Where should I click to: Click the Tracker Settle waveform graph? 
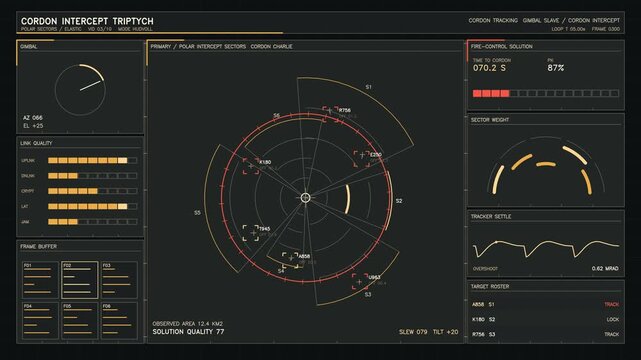click(546, 248)
